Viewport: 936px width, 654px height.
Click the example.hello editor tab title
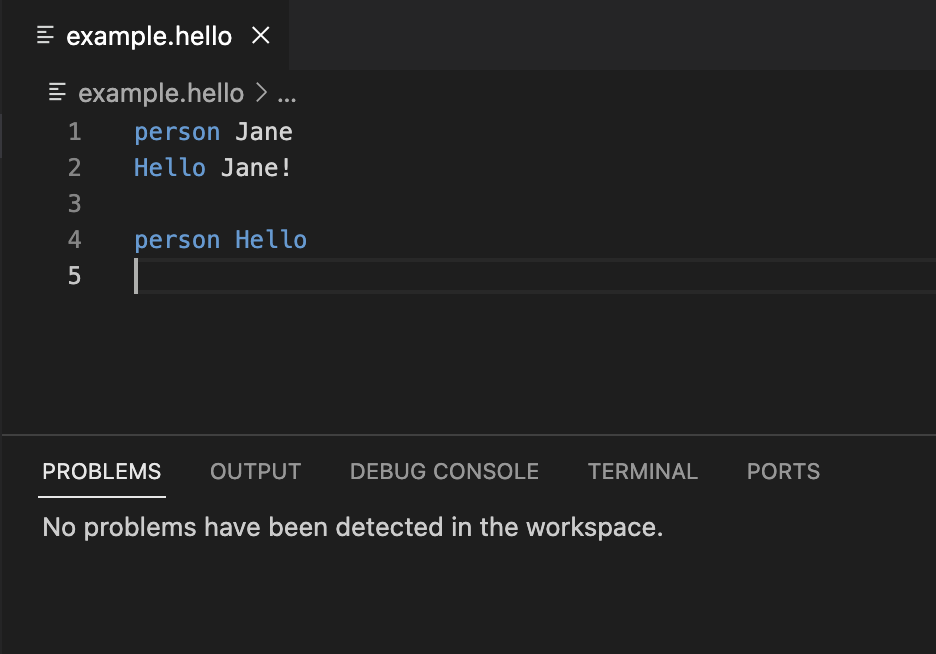(x=150, y=34)
